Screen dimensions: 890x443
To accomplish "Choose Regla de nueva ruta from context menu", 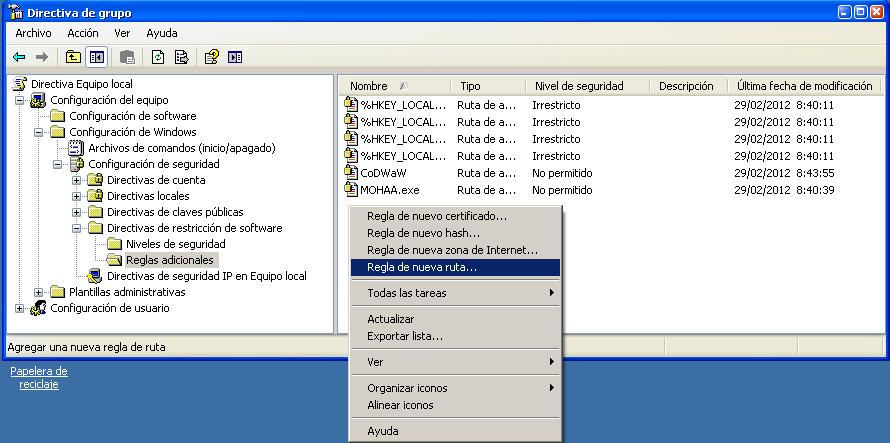I will click(455, 267).
